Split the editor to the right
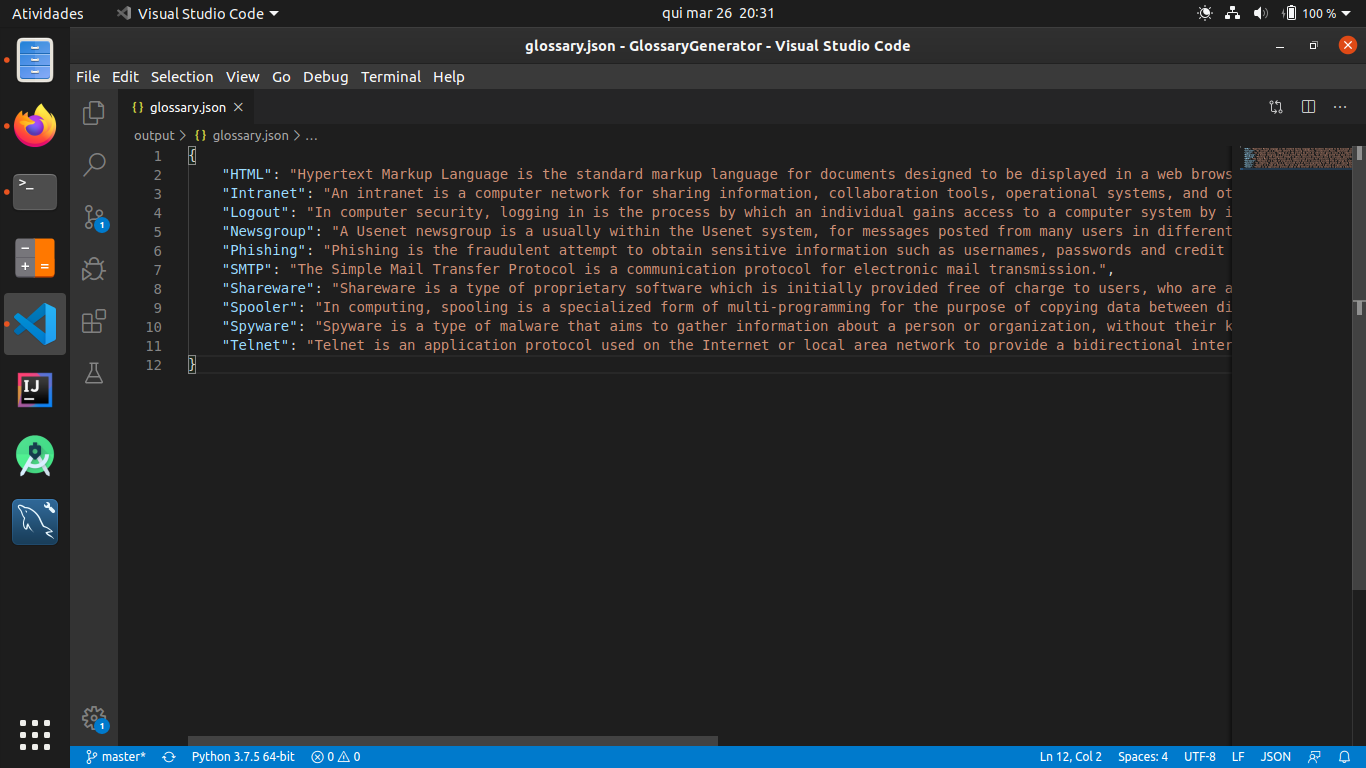This screenshot has height=768, width=1366. (1308, 107)
